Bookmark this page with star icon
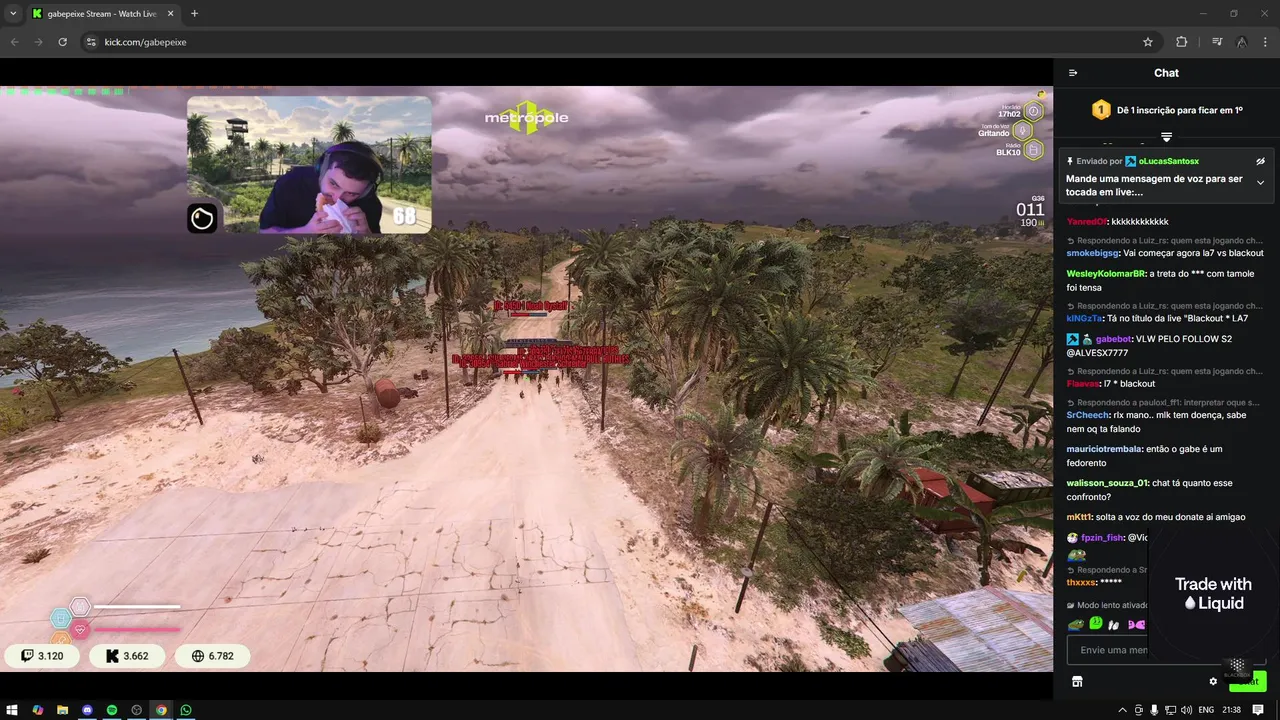The width and height of the screenshot is (1280, 720). click(x=1148, y=42)
